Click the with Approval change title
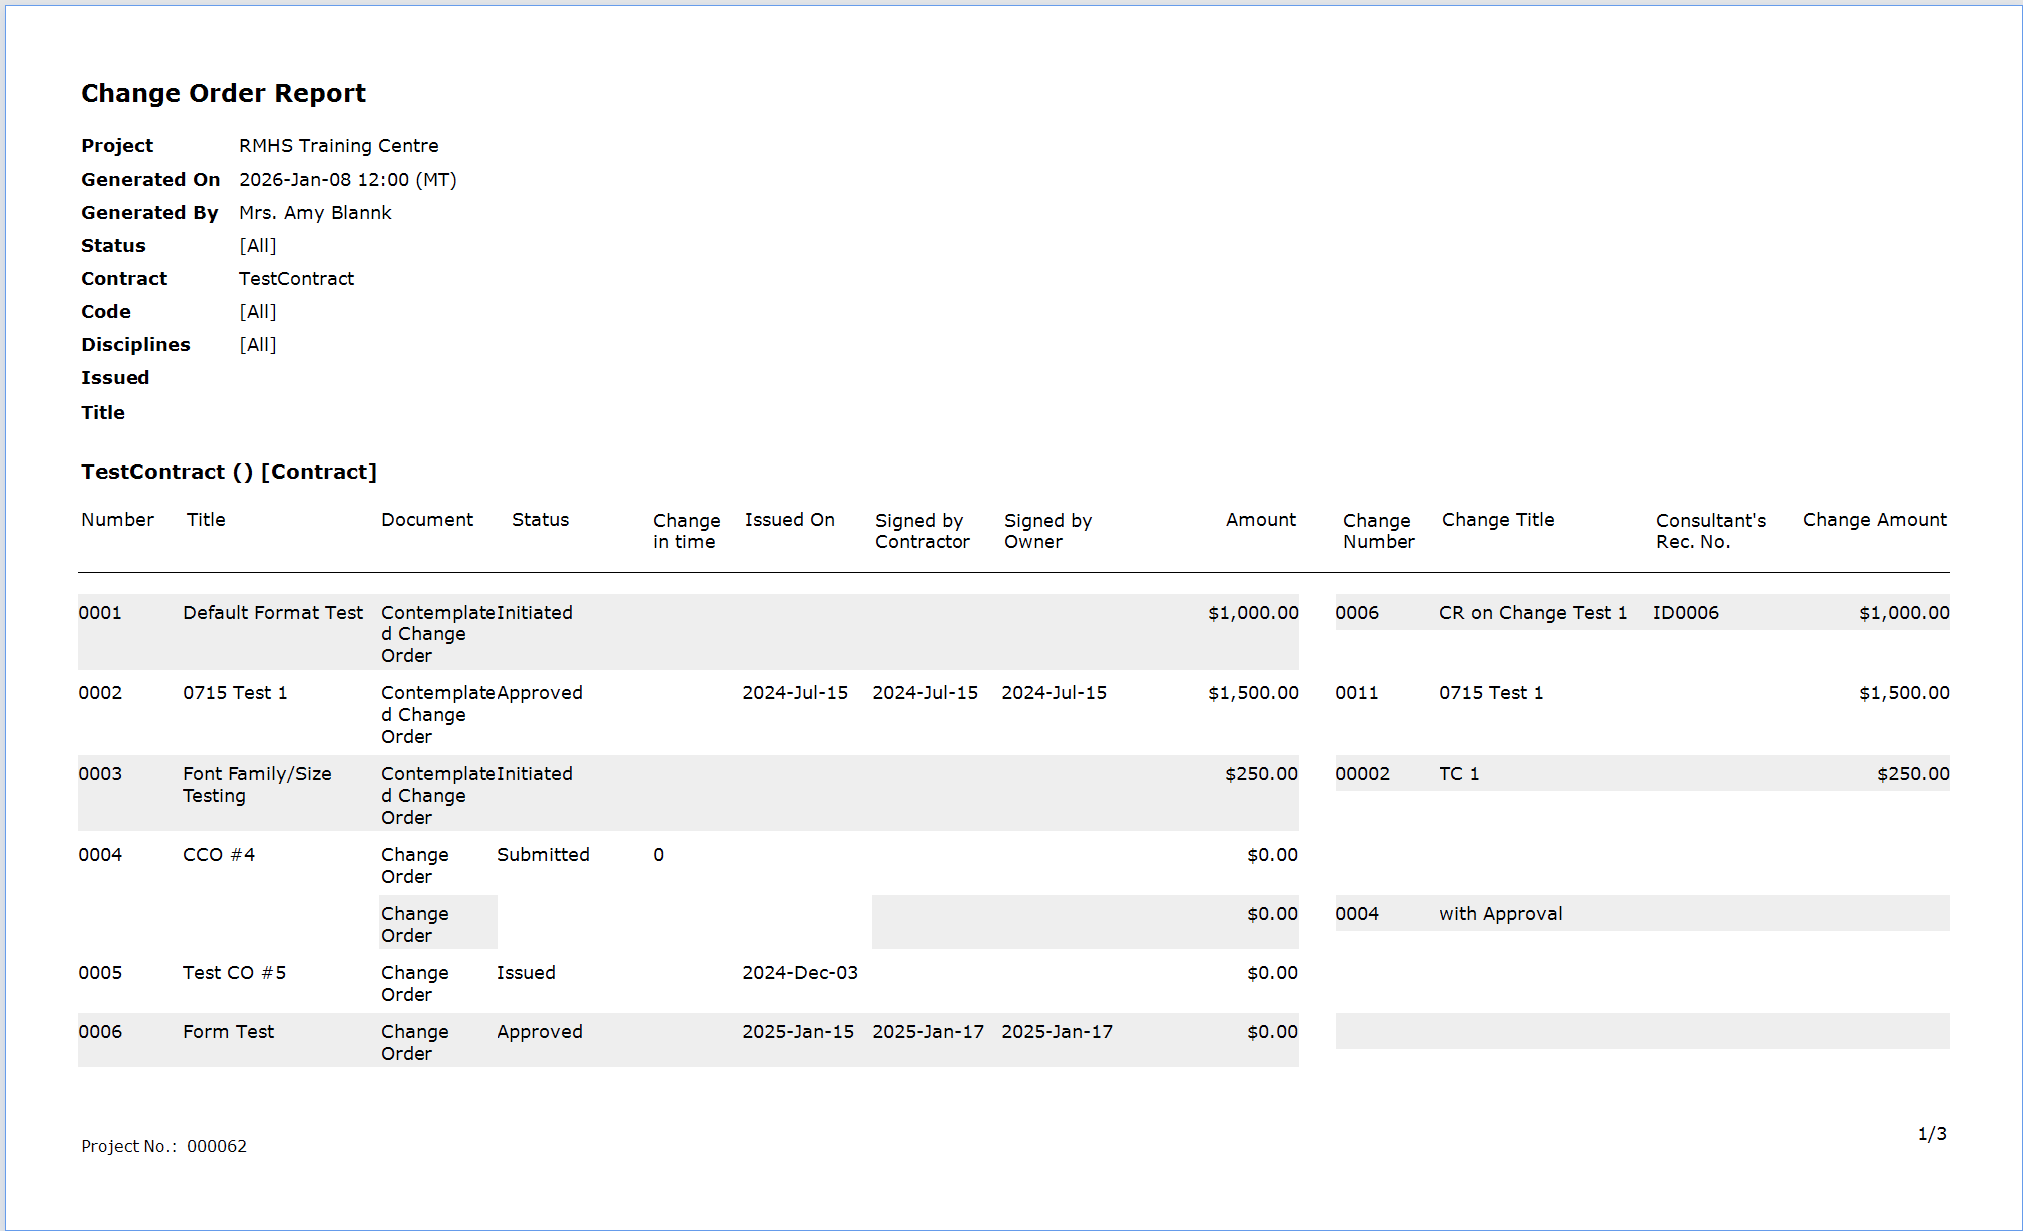Screen dimensions: 2023x1231 pos(1501,914)
